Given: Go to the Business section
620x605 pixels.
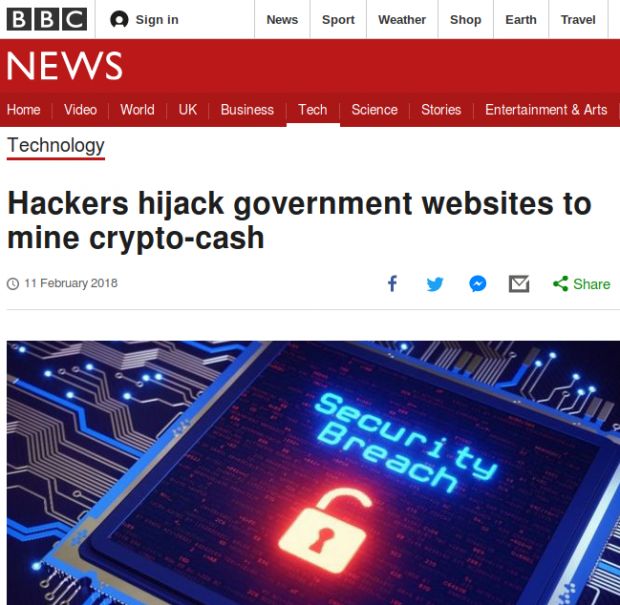Looking at the screenshot, I should click(247, 110).
